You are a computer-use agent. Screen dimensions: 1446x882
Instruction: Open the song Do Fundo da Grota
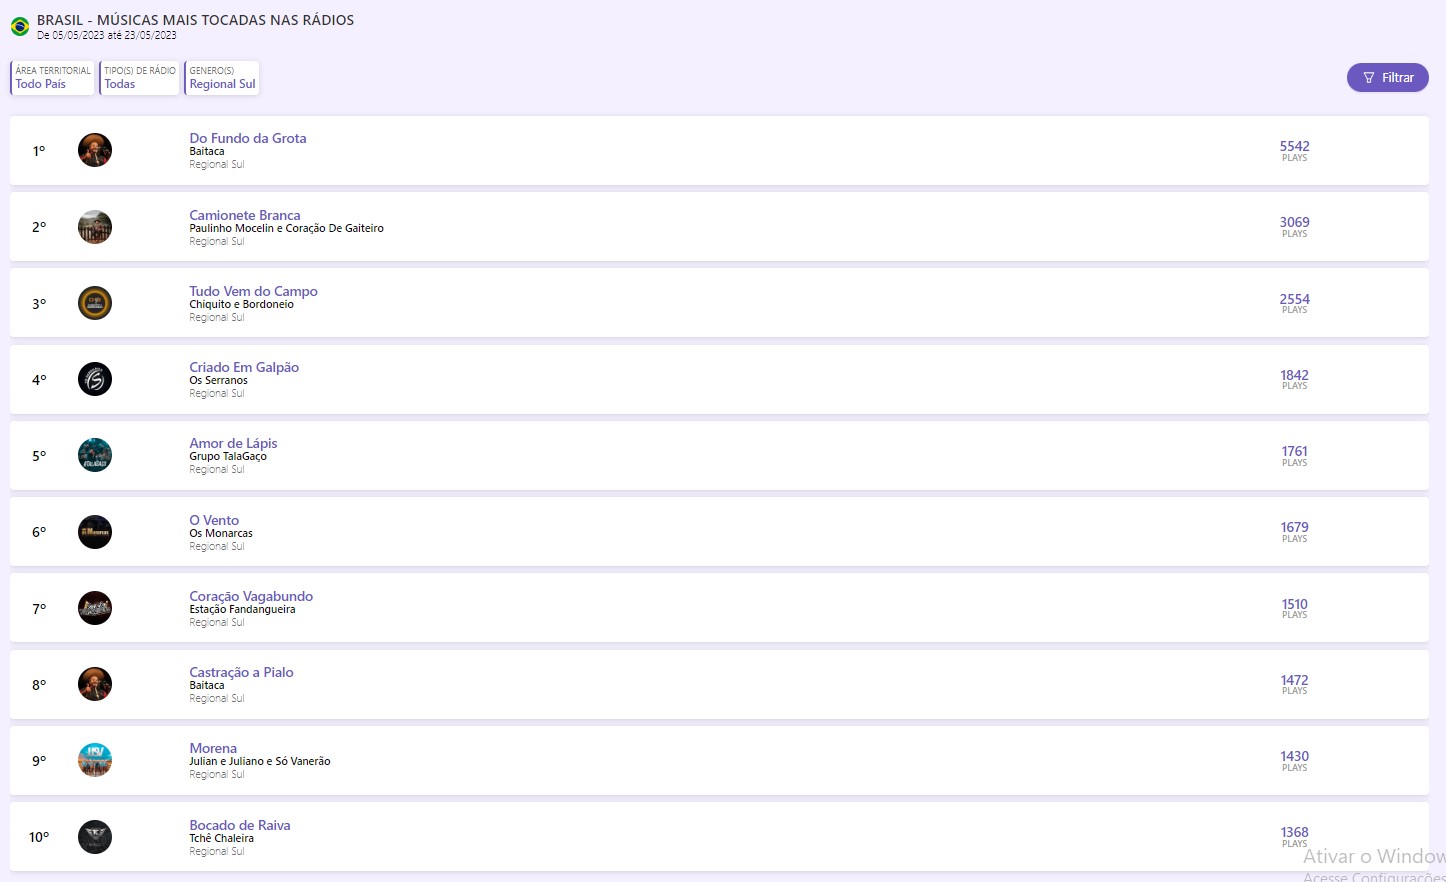pyautogui.click(x=248, y=138)
